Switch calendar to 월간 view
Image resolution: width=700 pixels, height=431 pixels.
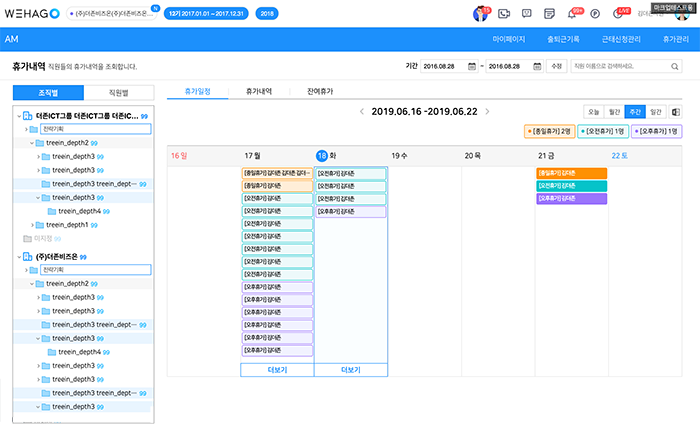point(614,112)
